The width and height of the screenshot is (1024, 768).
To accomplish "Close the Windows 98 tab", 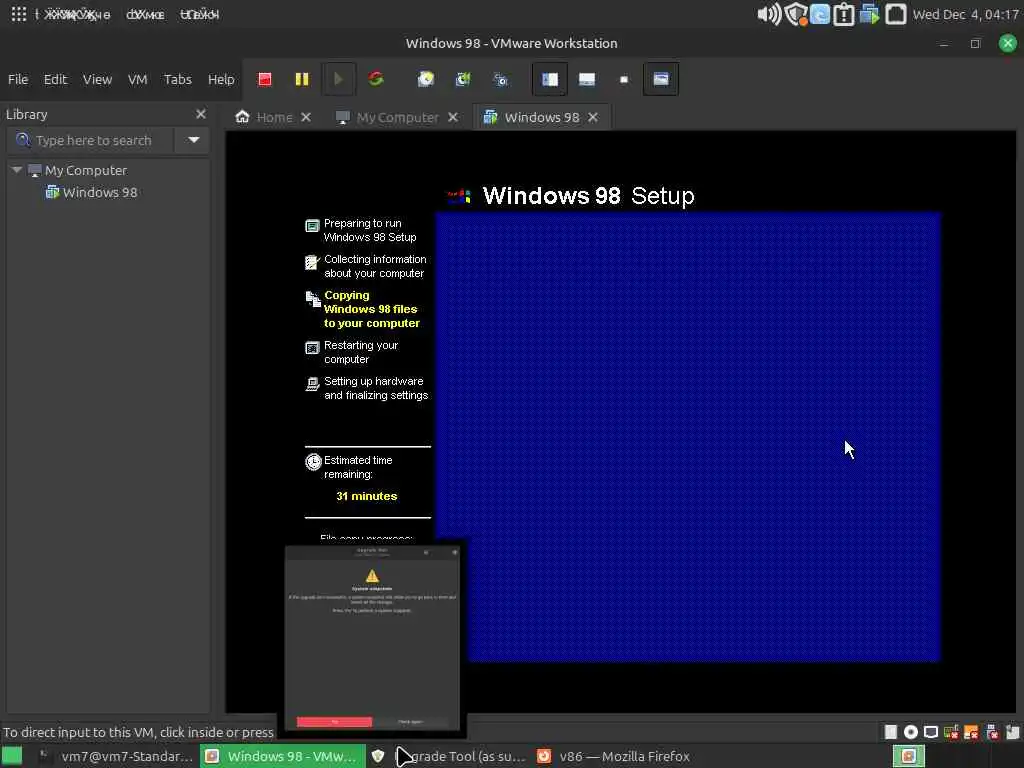I will pos(592,117).
